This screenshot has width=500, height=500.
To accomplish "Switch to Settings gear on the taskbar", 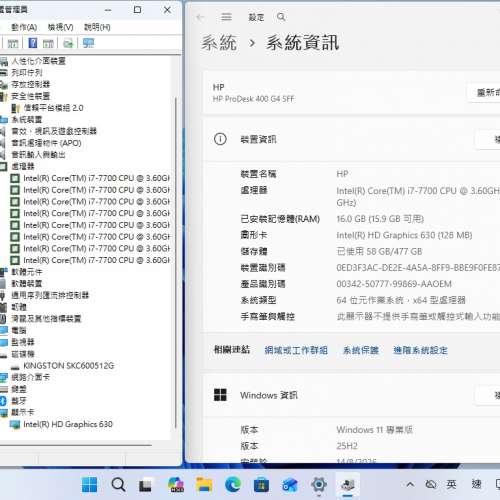I will pyautogui.click(x=319, y=485).
